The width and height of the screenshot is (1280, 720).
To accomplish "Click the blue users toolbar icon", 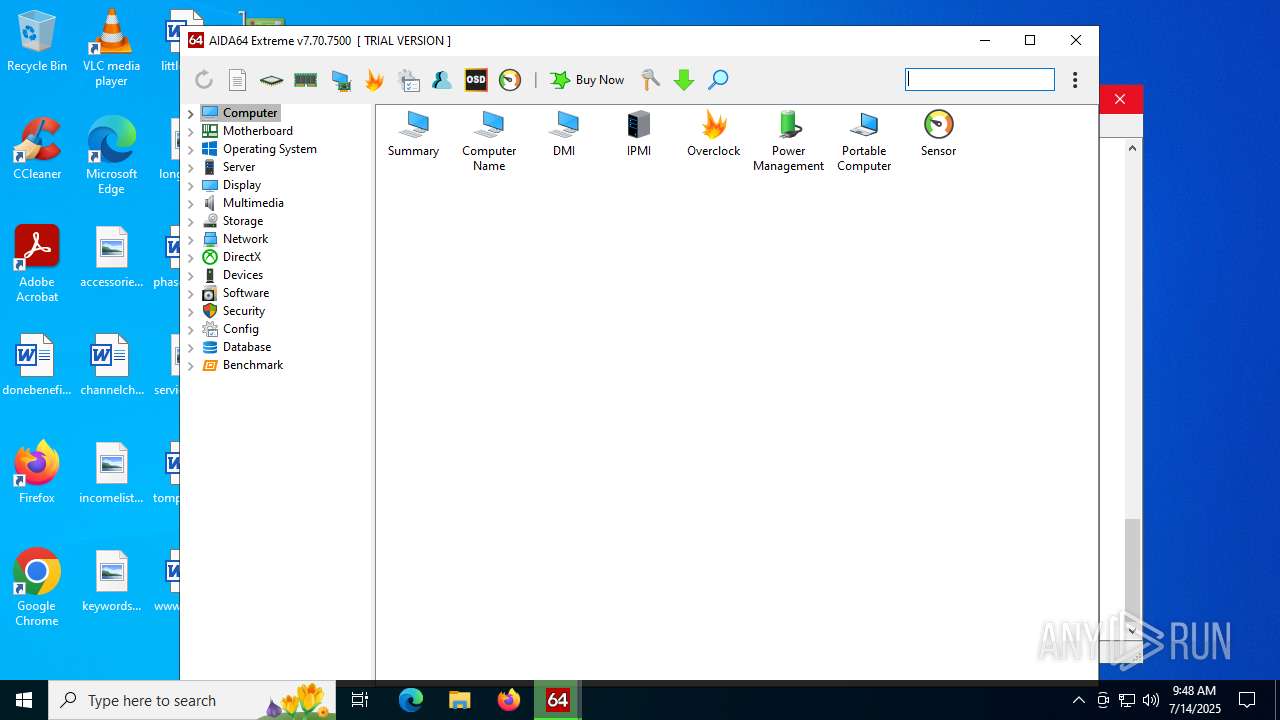I will pos(442,80).
